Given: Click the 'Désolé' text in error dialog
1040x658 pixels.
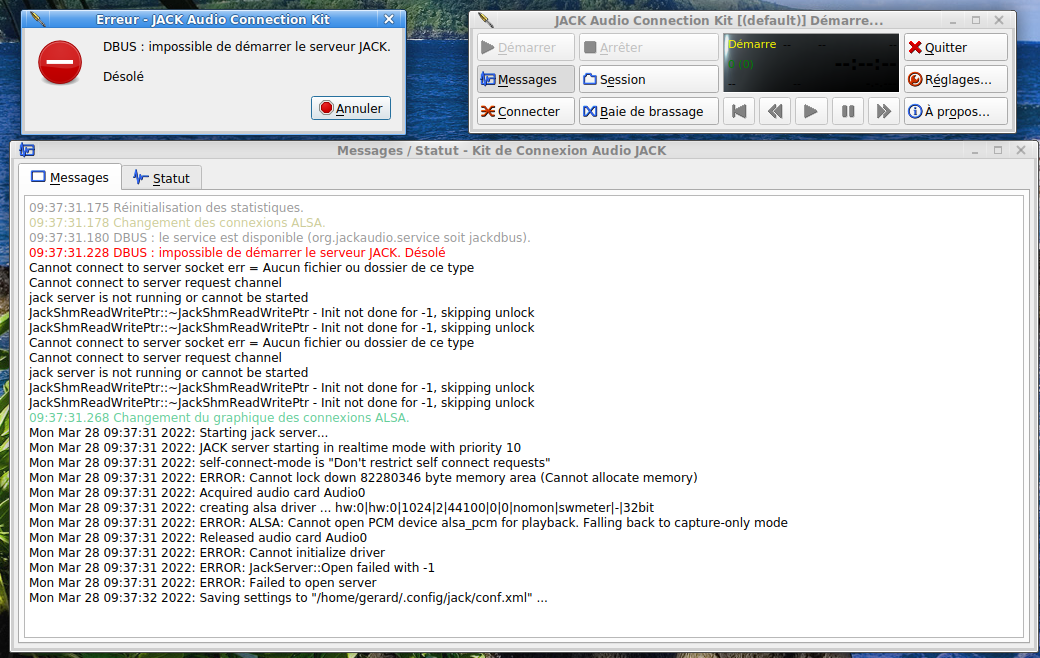Looking at the screenshot, I should pyautogui.click(x=123, y=76).
